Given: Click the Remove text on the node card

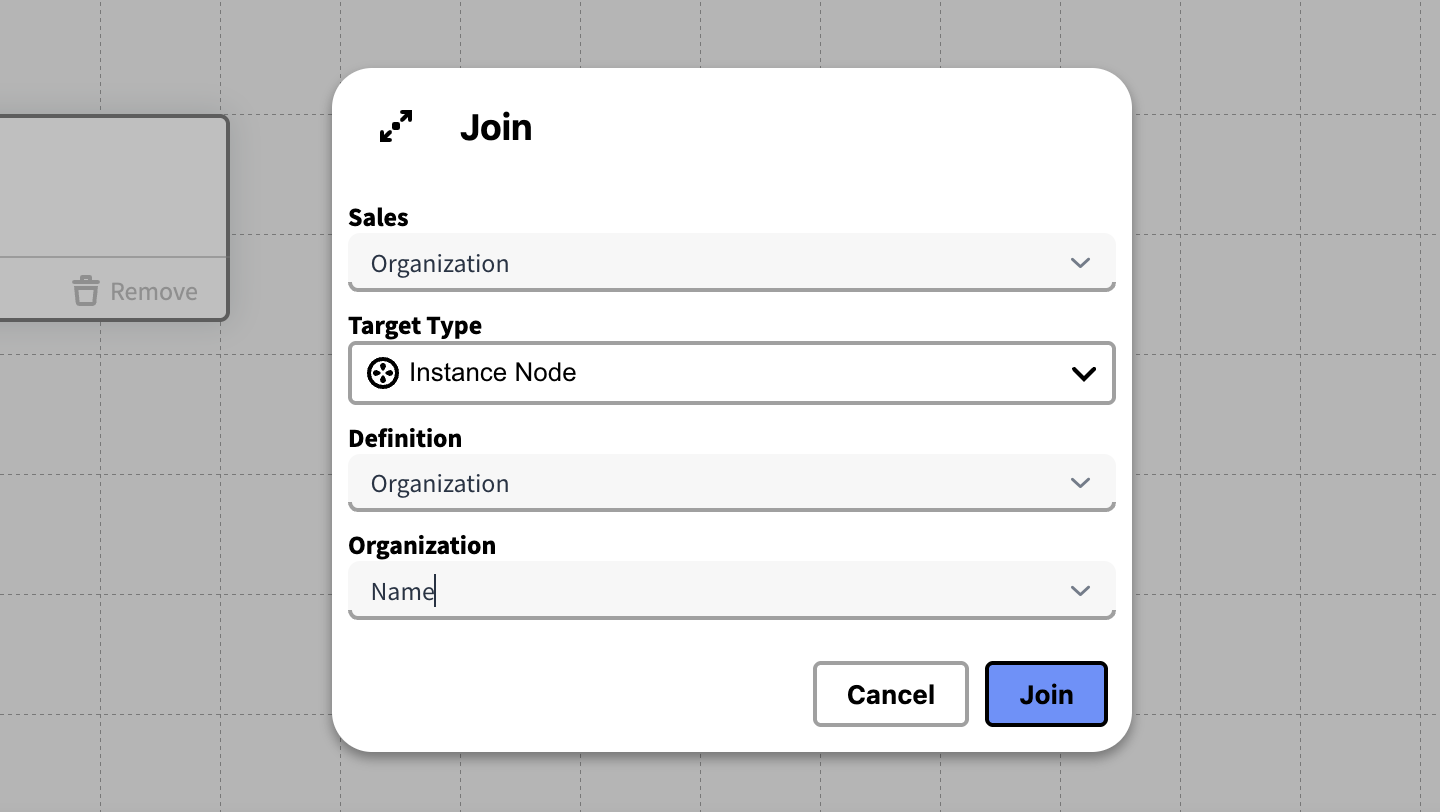Looking at the screenshot, I should point(154,292).
